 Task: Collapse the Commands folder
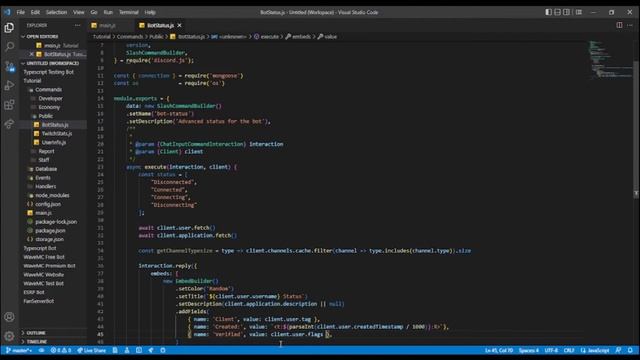click(x=48, y=89)
